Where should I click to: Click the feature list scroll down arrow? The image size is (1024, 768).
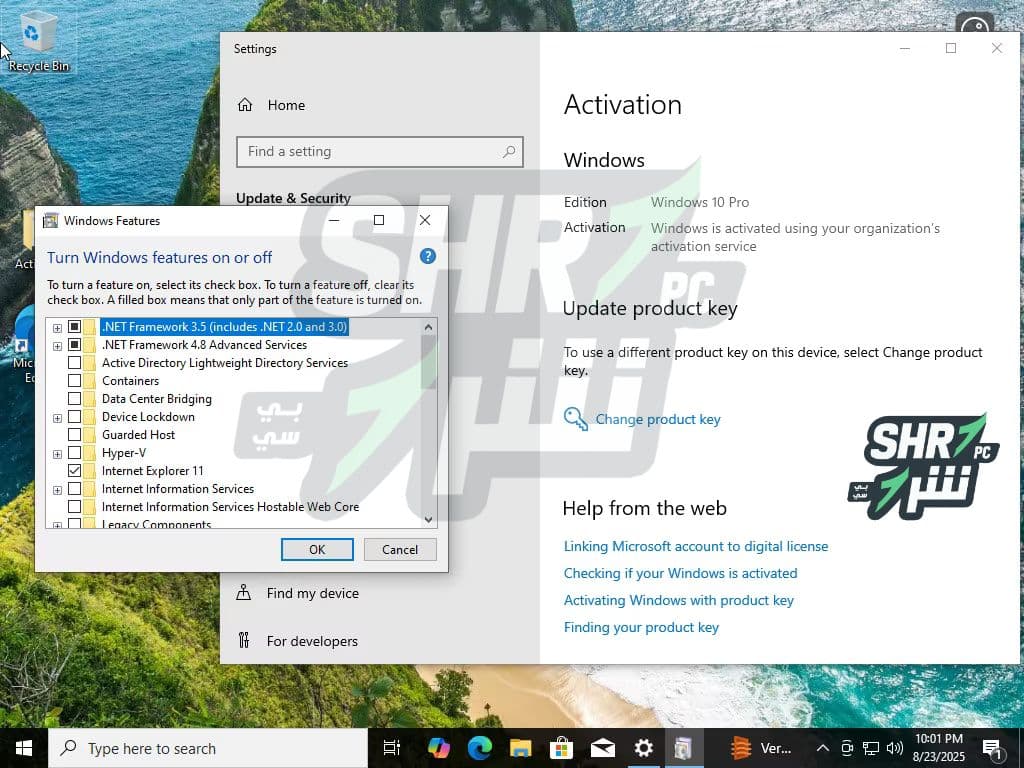pos(428,519)
